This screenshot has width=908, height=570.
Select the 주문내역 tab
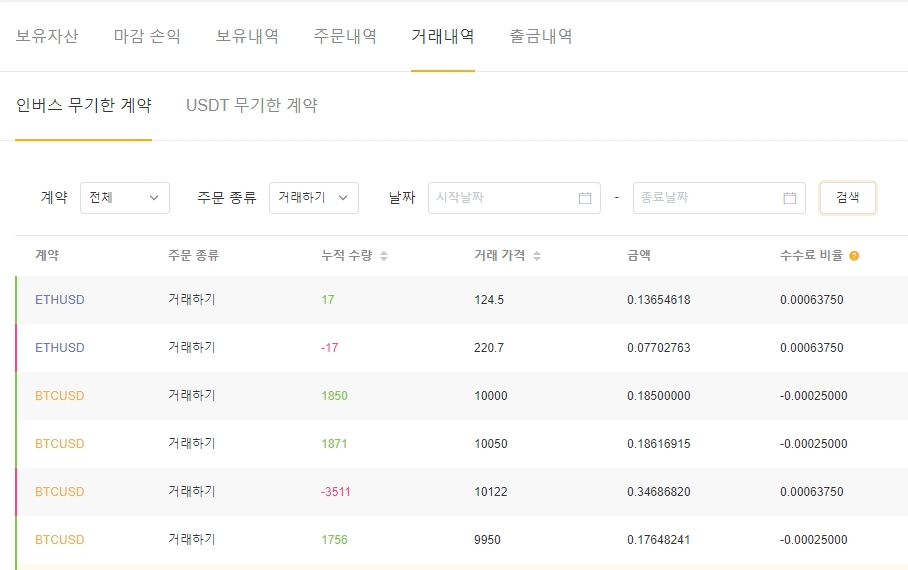click(345, 36)
